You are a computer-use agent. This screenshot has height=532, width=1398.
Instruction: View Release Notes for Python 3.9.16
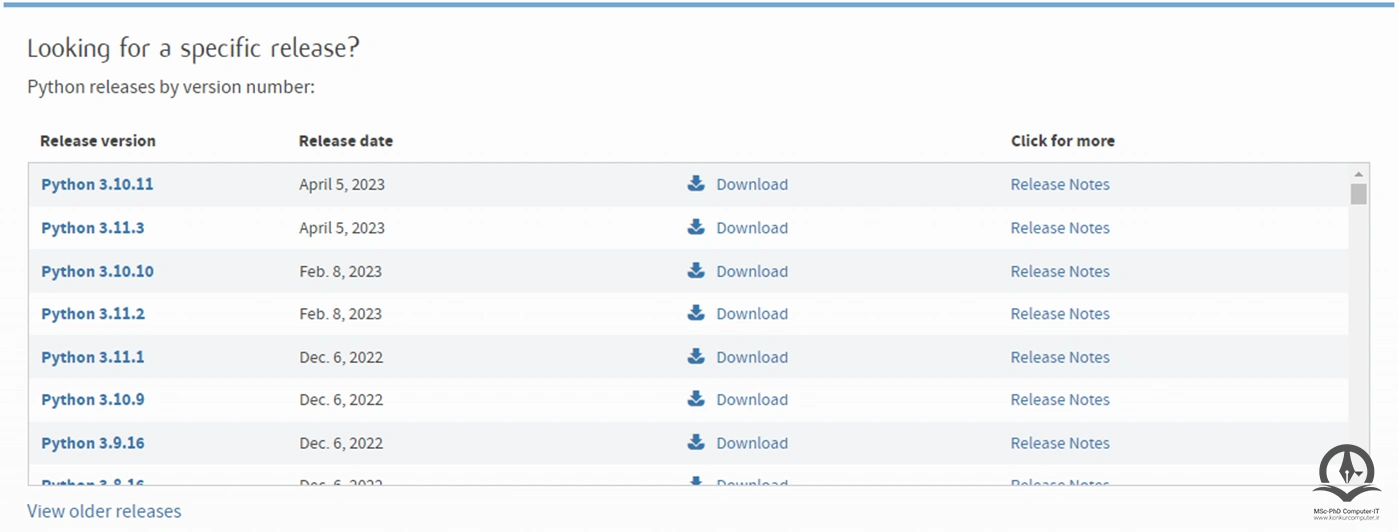(1060, 443)
